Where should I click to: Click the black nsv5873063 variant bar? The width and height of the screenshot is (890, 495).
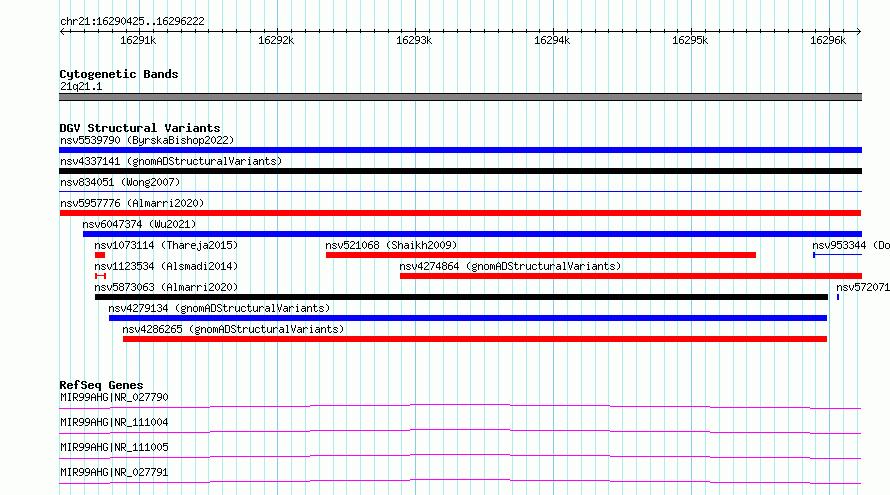point(461,297)
